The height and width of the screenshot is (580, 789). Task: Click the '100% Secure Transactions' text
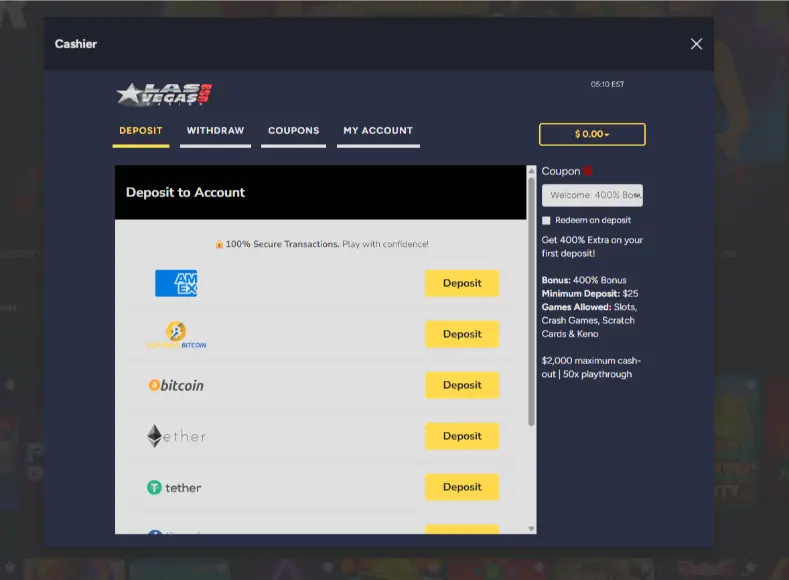[282, 244]
